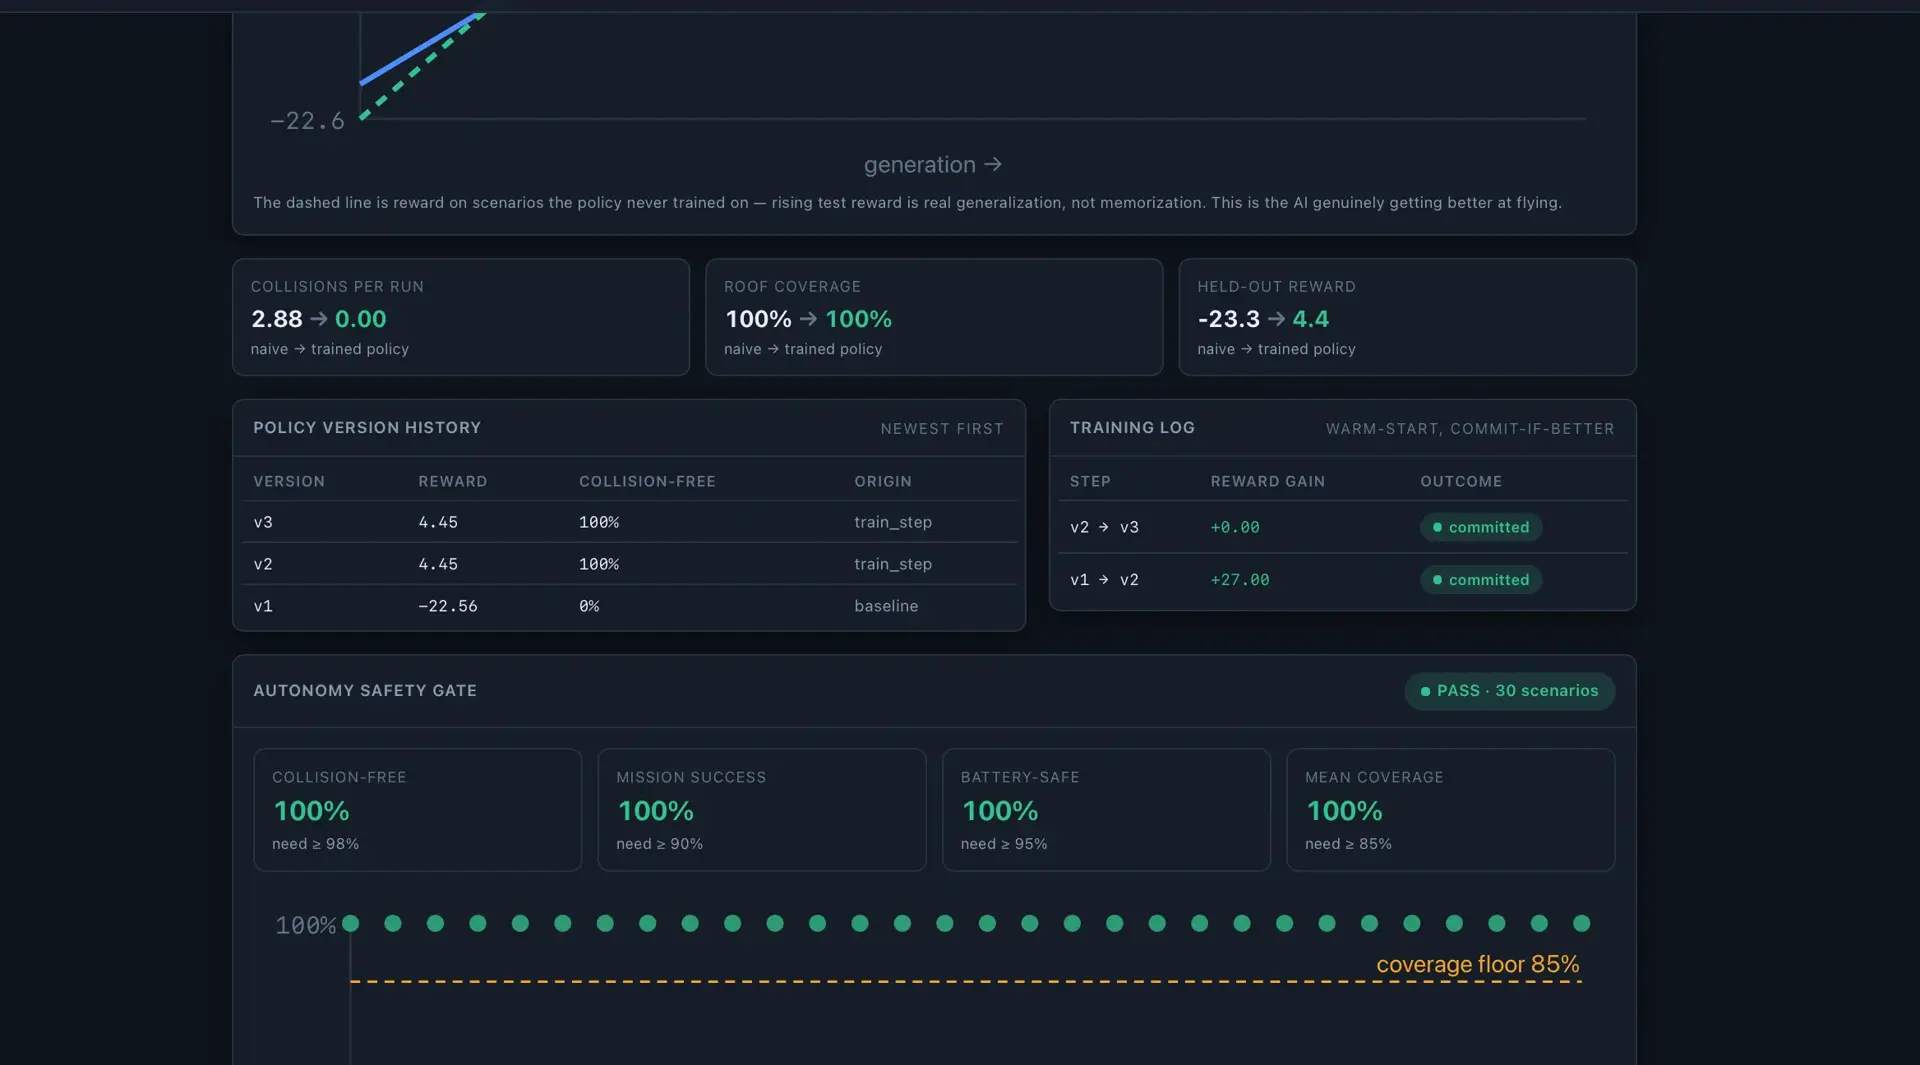Click the need ≥ 95% threshold text
This screenshot has width=1920, height=1065.
1004,844
